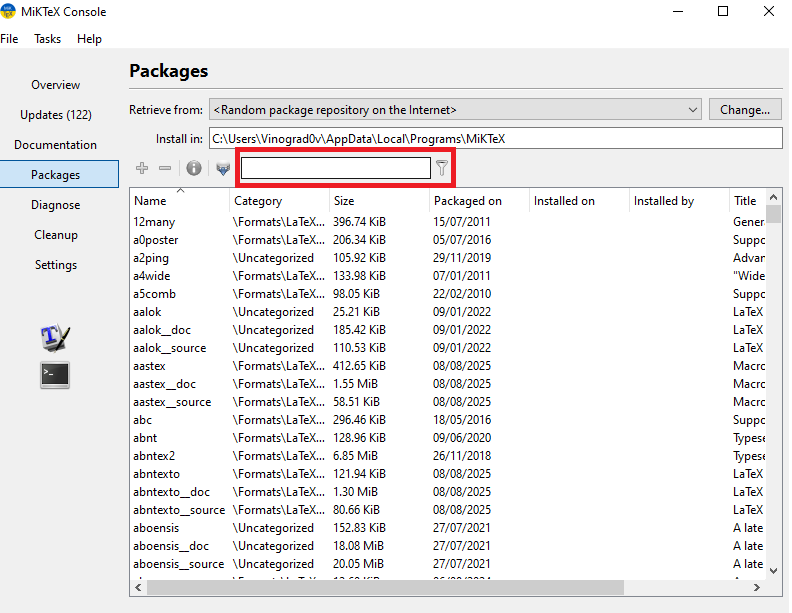Viewport: 792px width, 613px height.
Task: Select the 12many package row
Action: coord(448,222)
